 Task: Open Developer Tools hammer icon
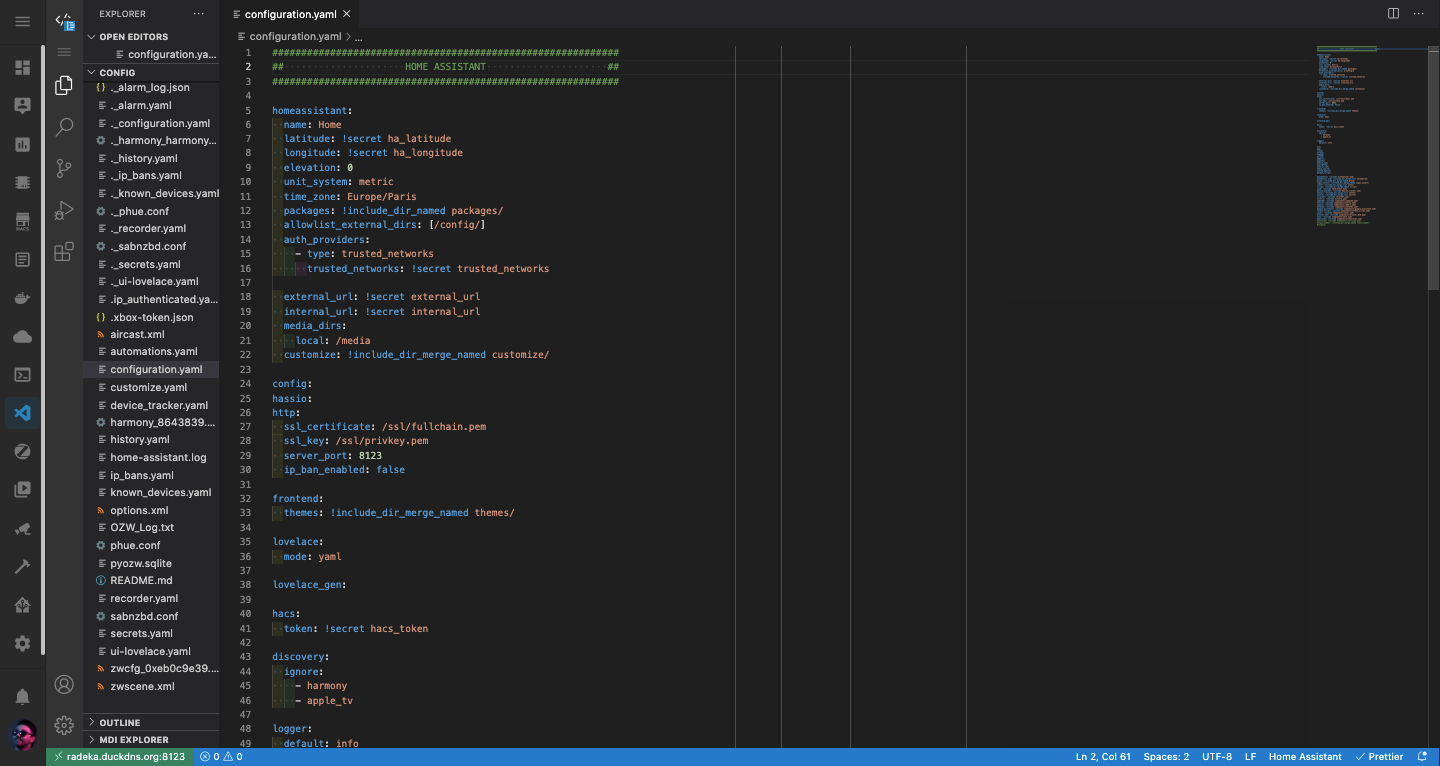[22, 567]
